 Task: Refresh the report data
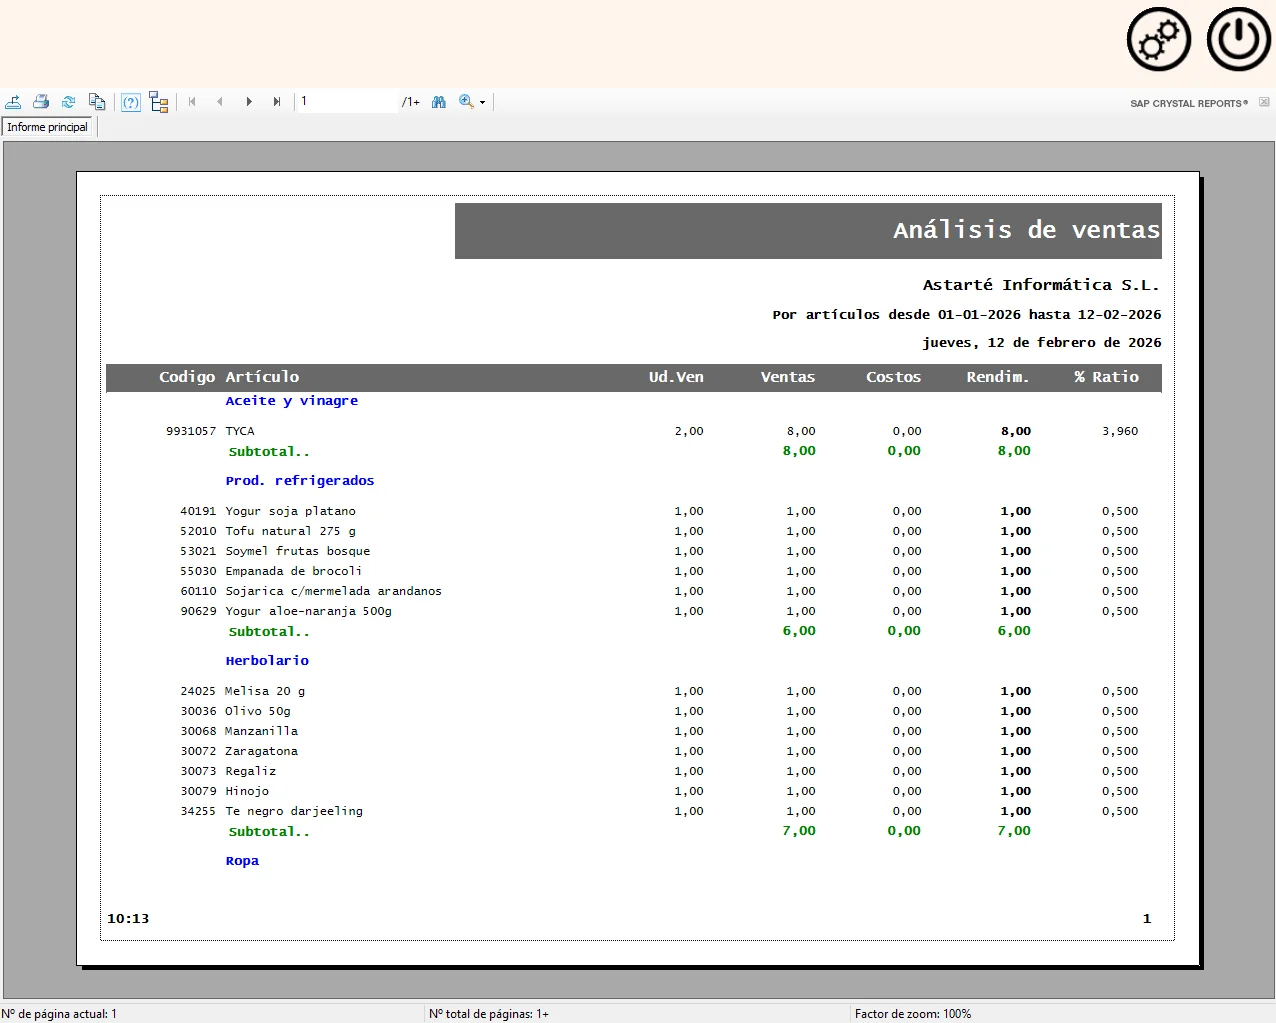(x=69, y=102)
